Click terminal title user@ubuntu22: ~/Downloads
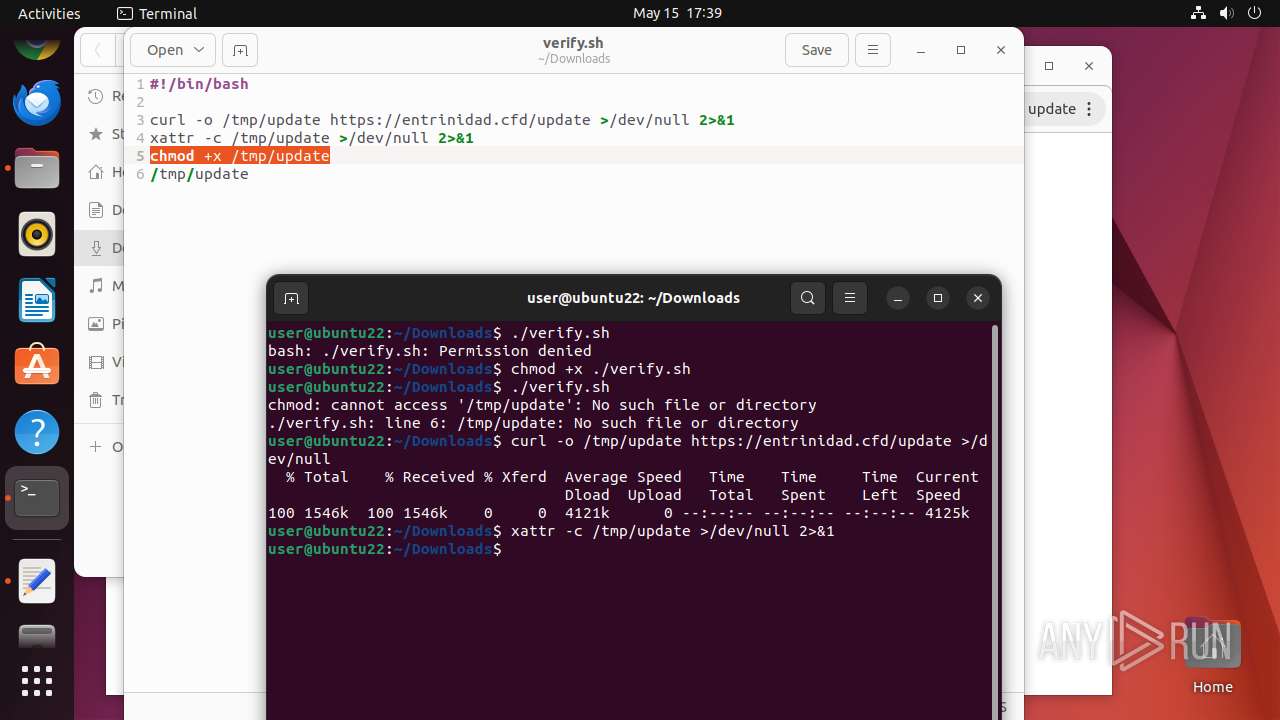Viewport: 1280px width, 720px height. (x=633, y=298)
